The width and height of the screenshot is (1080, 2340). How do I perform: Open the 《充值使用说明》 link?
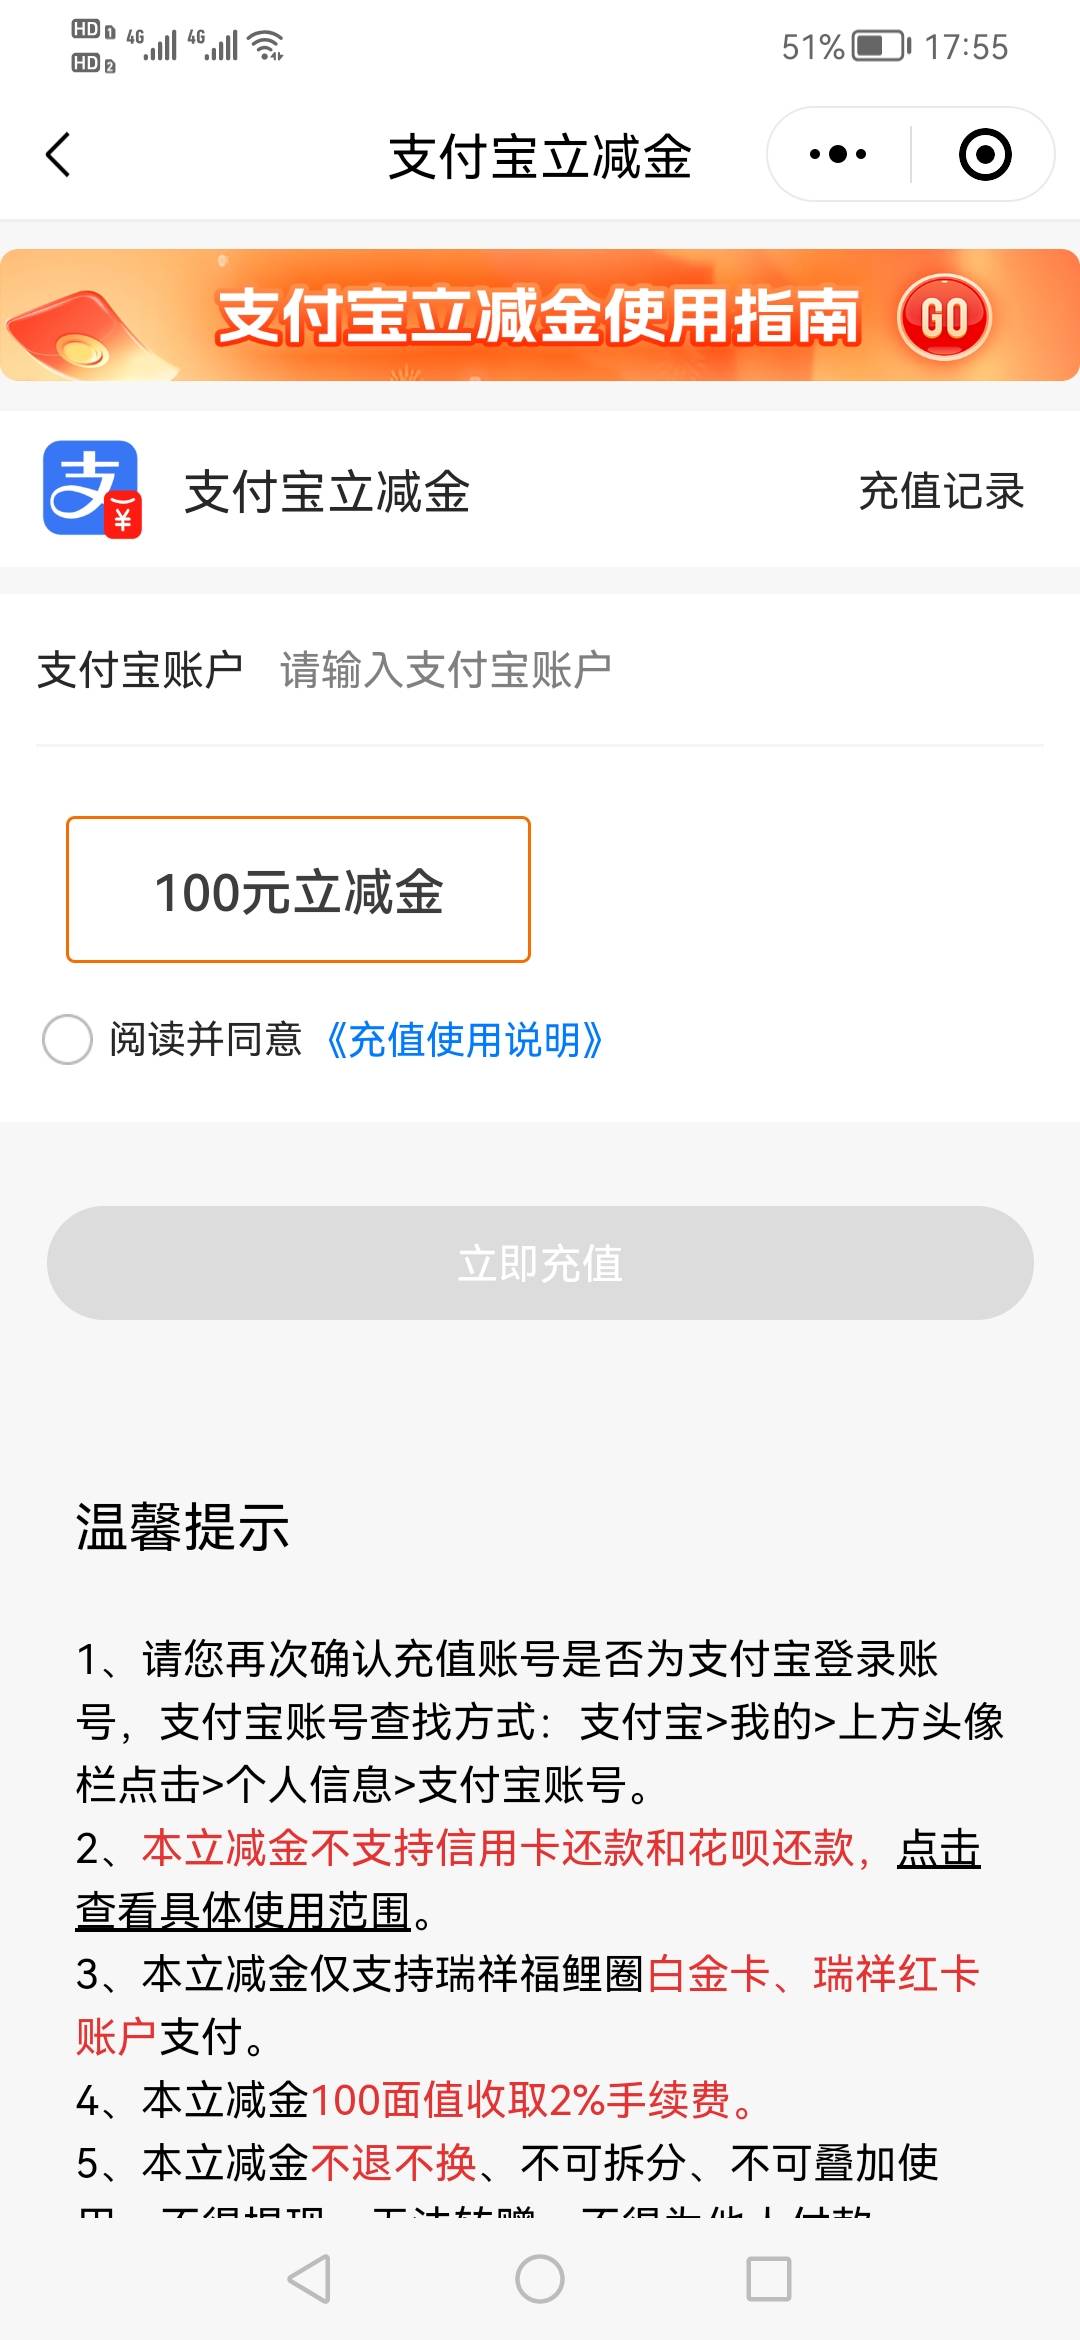465,1040
